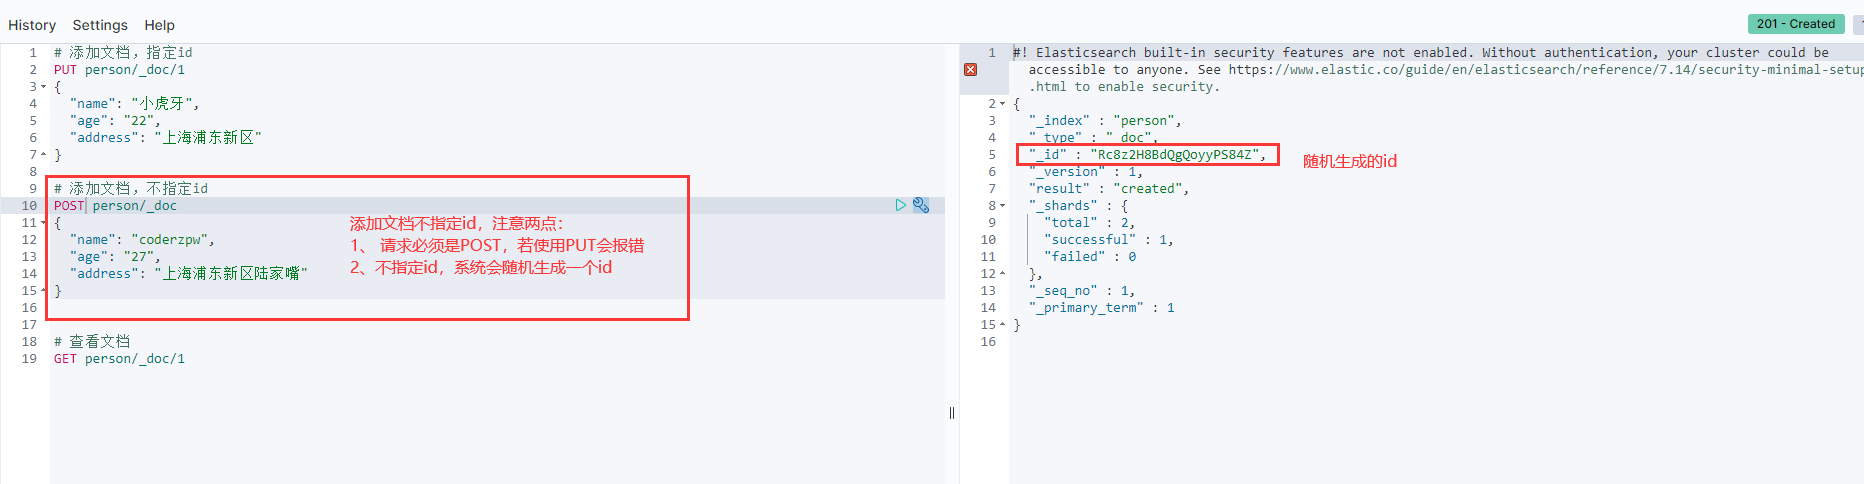Click the "_primary_term" : 1 response line
This screenshot has height=484, width=1864.
coord(1102,308)
